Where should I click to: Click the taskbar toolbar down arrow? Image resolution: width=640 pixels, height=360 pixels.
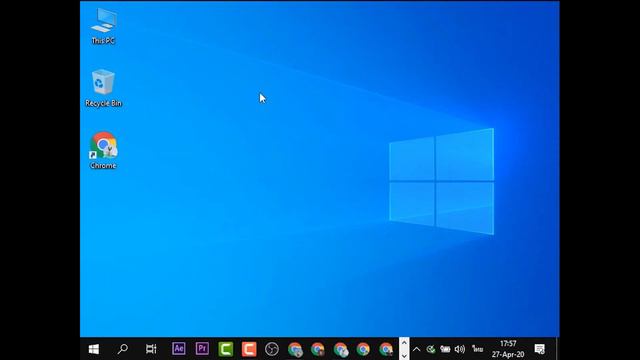coord(404,355)
